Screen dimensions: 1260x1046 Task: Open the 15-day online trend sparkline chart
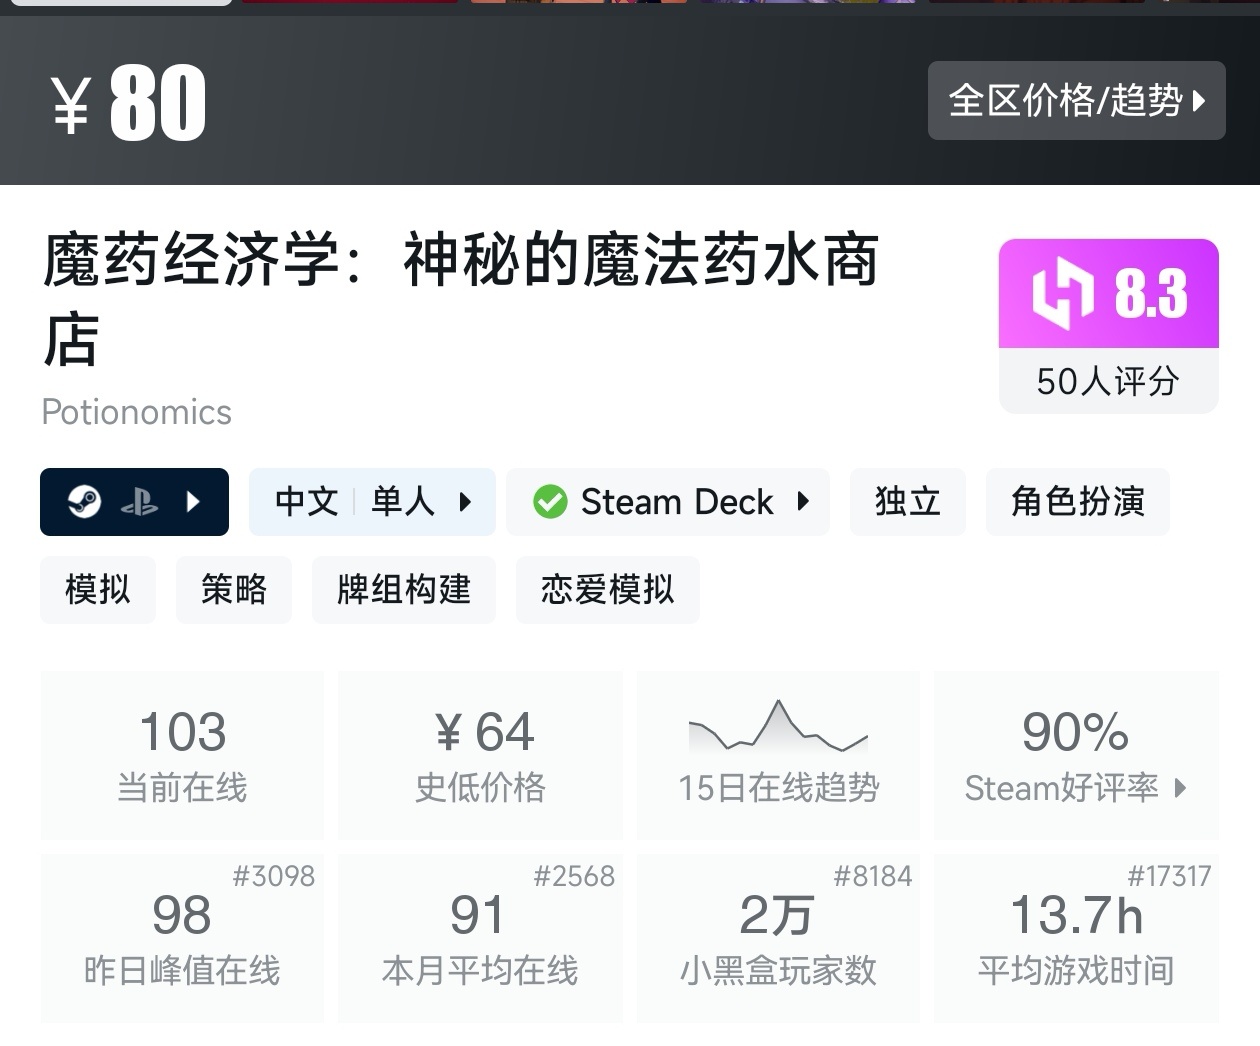click(x=778, y=728)
